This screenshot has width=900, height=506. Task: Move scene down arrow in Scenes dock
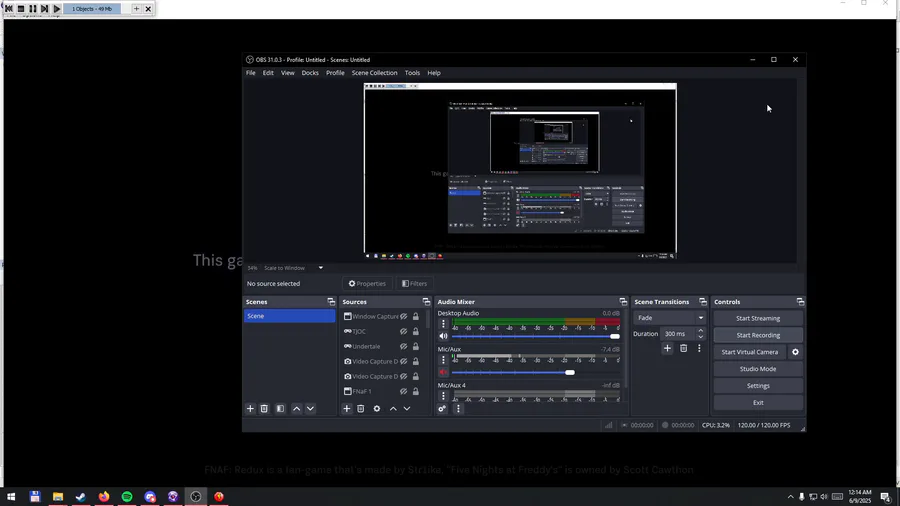(310, 408)
